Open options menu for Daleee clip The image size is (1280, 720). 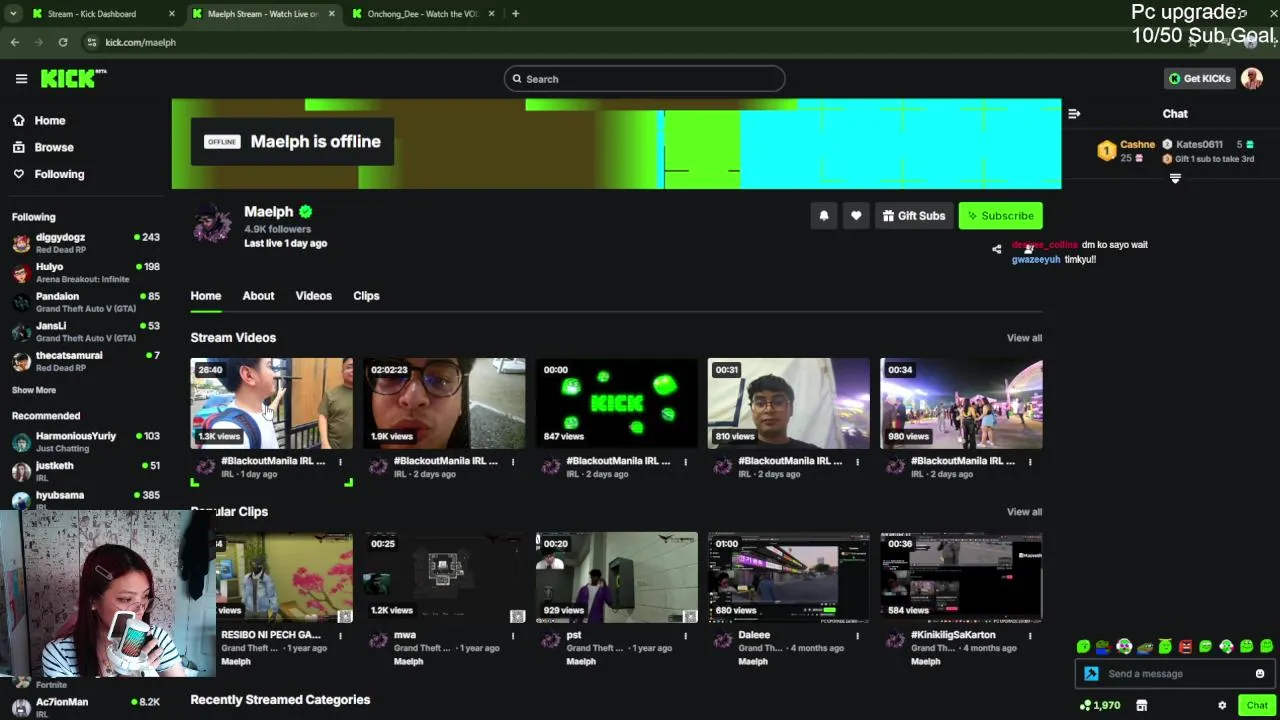pos(857,636)
